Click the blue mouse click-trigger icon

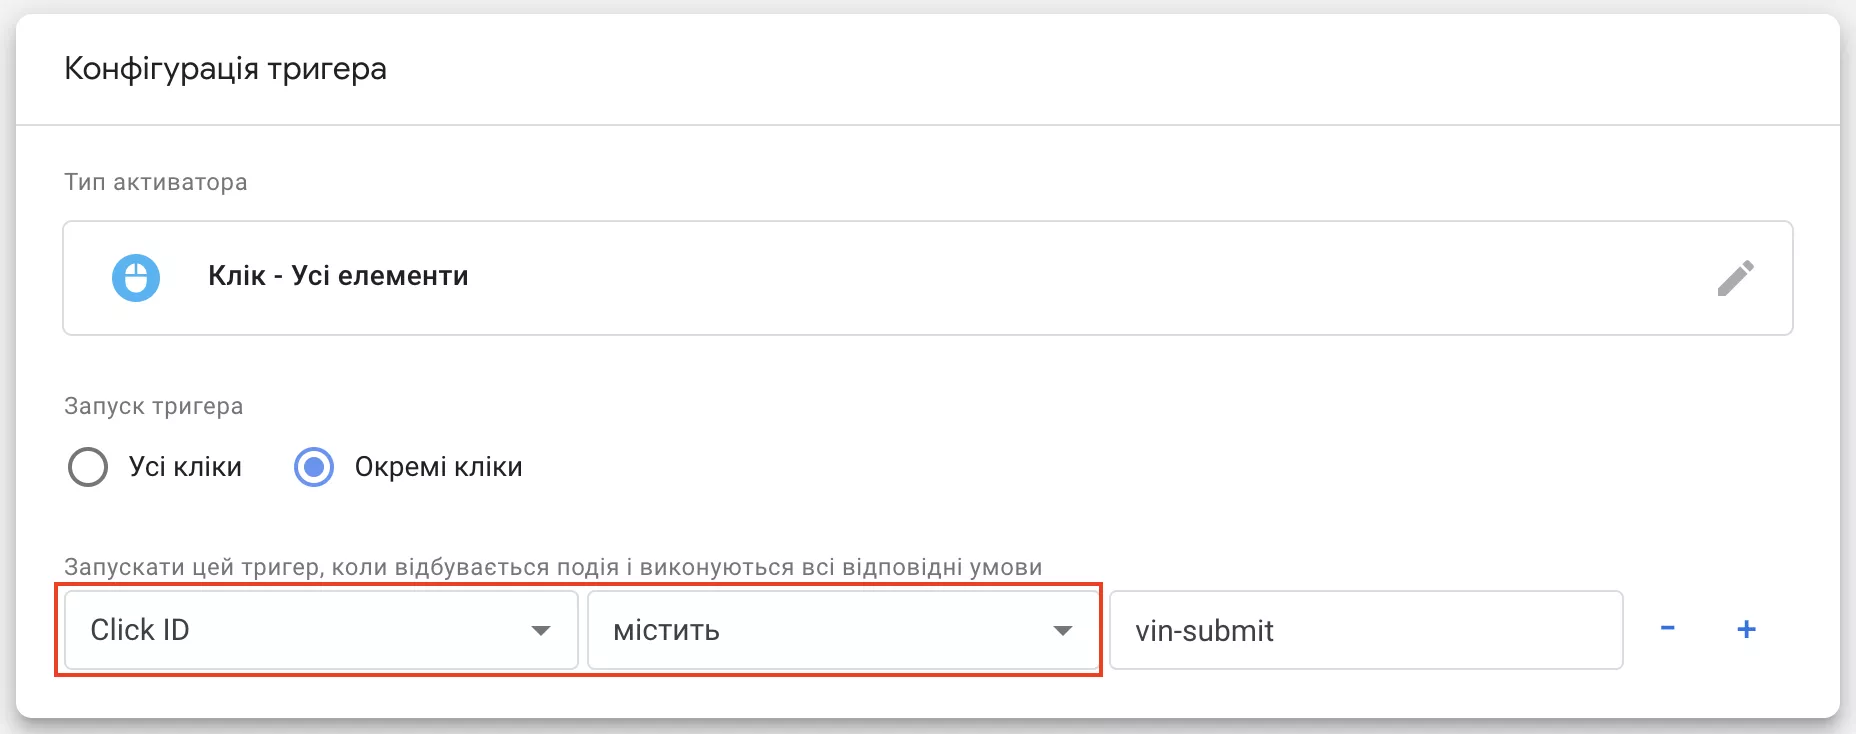(x=136, y=277)
